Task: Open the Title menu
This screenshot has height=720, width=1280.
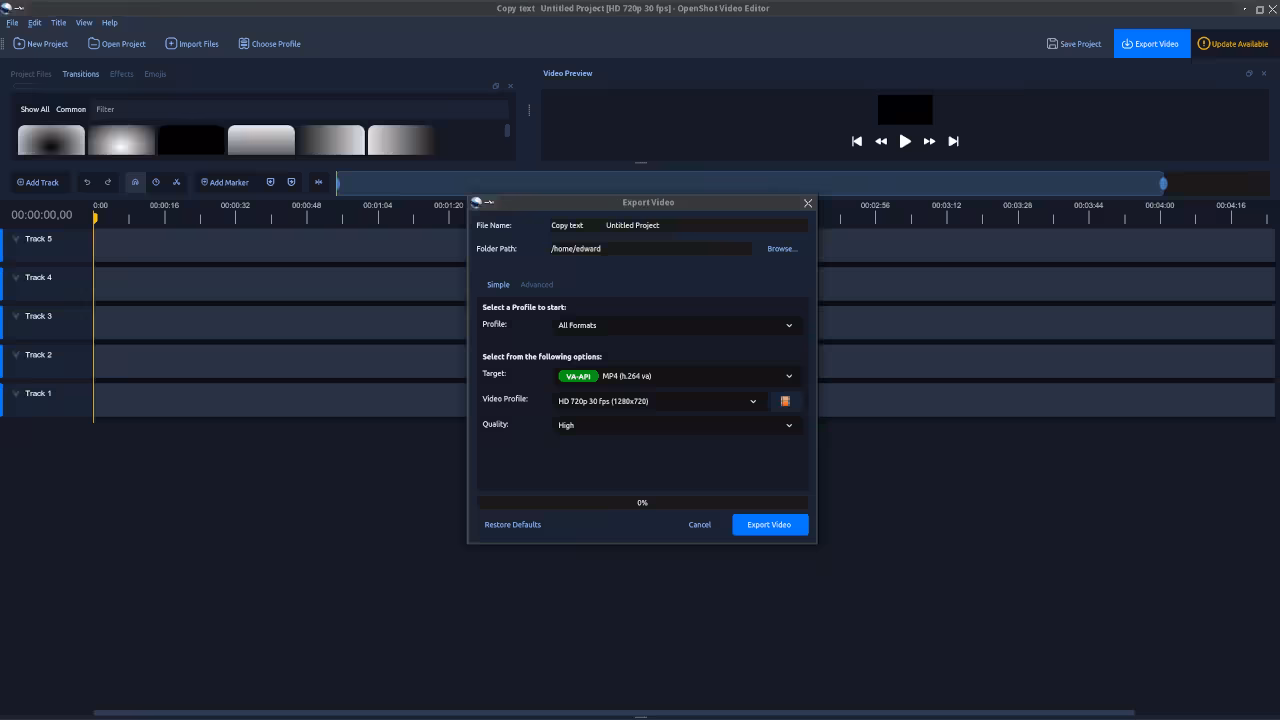Action: (x=59, y=22)
